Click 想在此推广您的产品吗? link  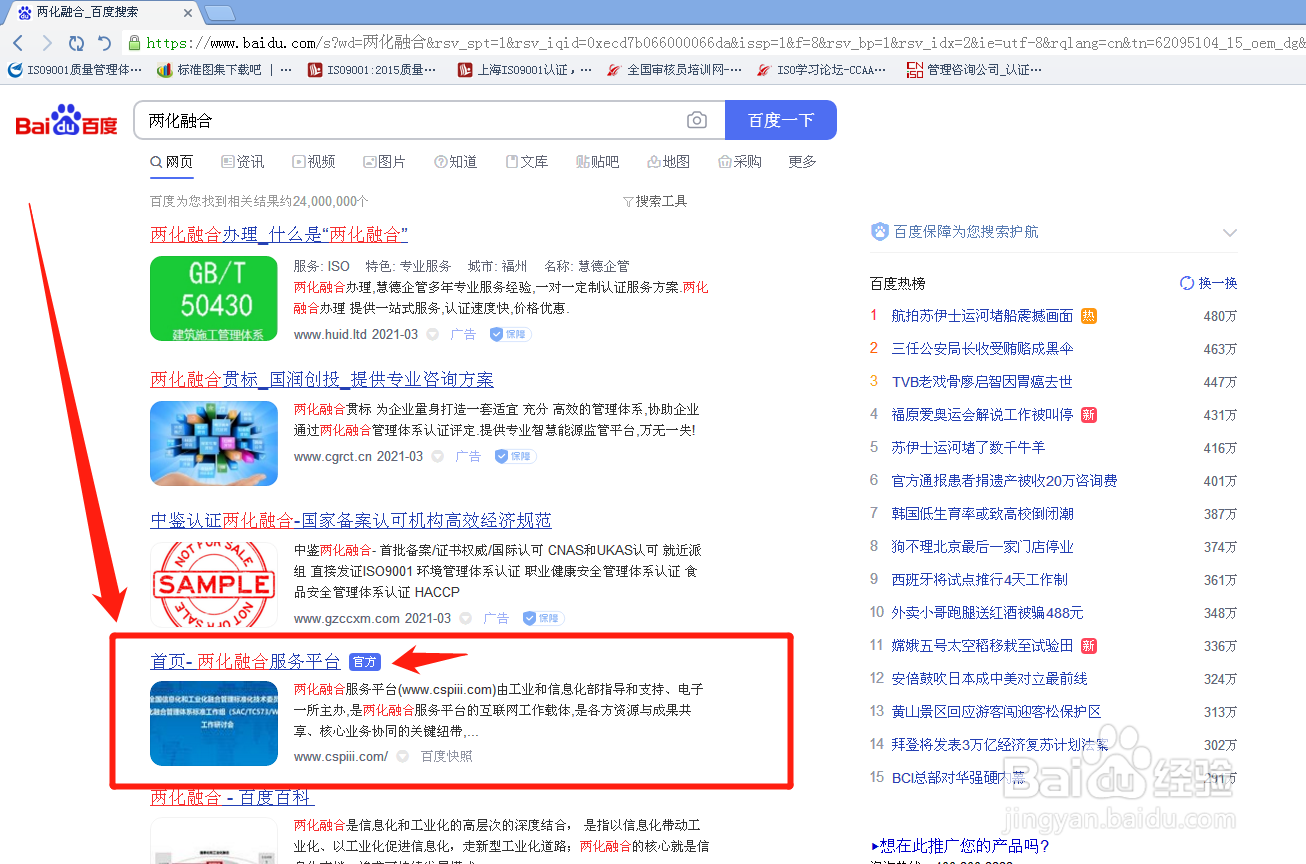(960, 847)
